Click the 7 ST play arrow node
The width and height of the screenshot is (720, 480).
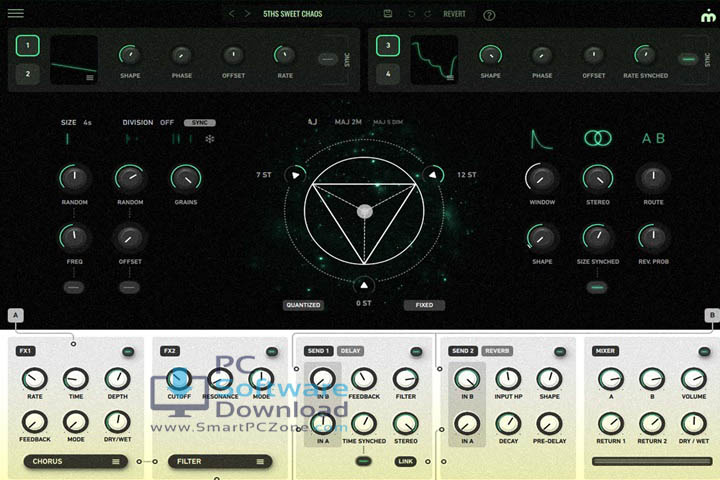pyautogui.click(x=295, y=175)
